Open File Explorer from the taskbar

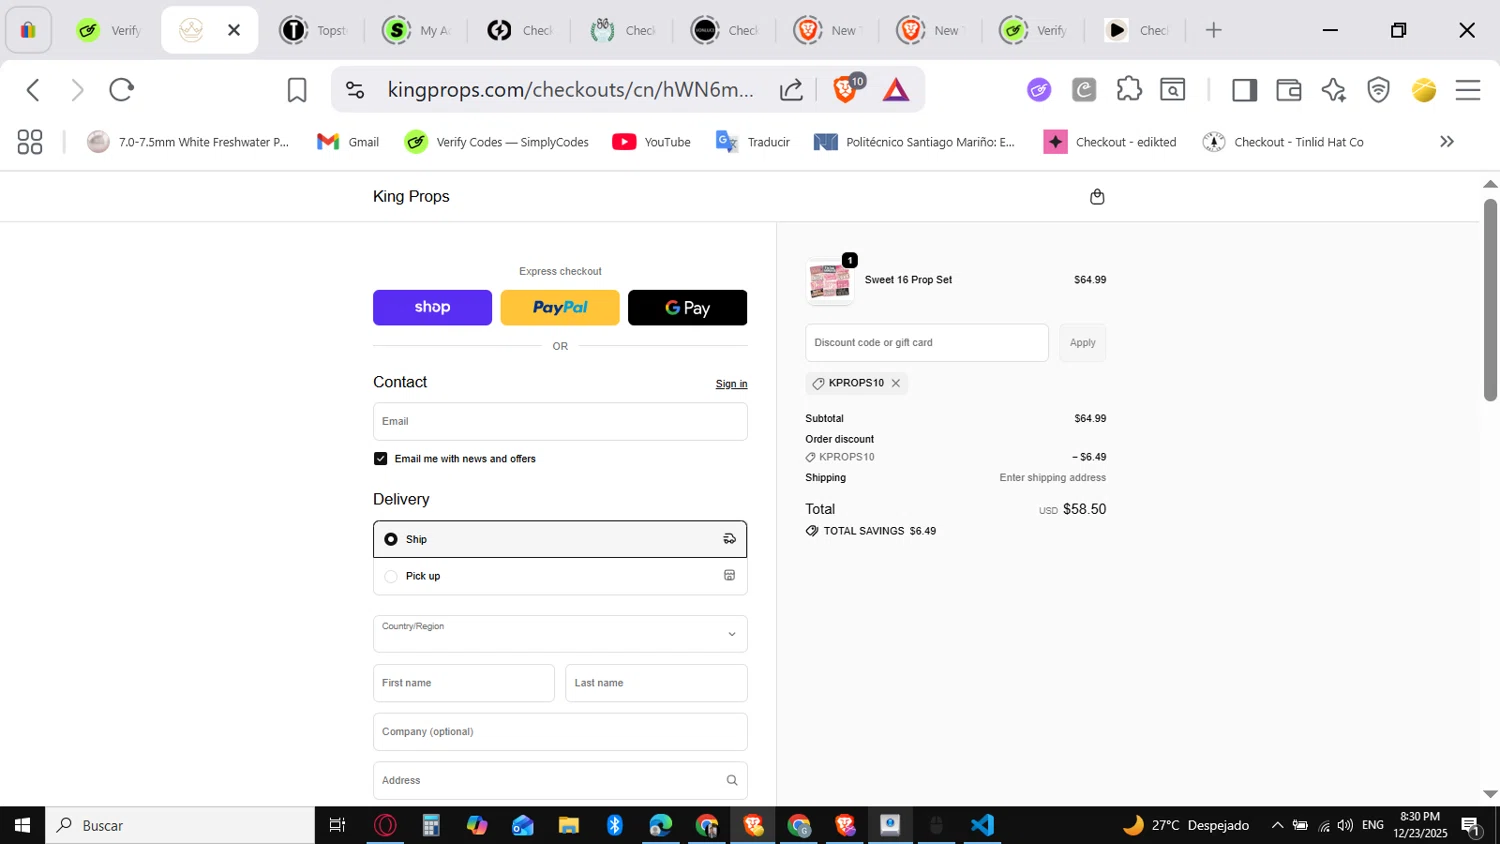pos(568,825)
